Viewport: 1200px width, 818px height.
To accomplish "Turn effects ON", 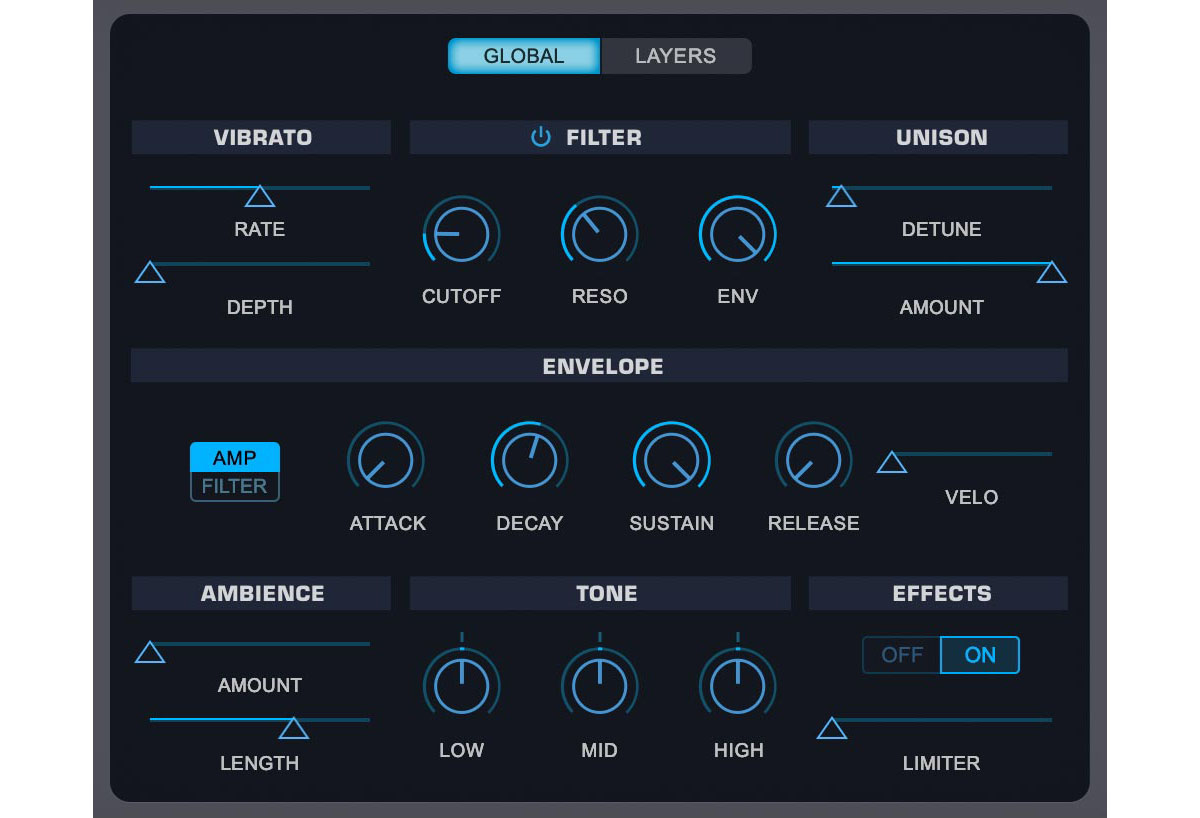I will pyautogui.click(x=980, y=655).
